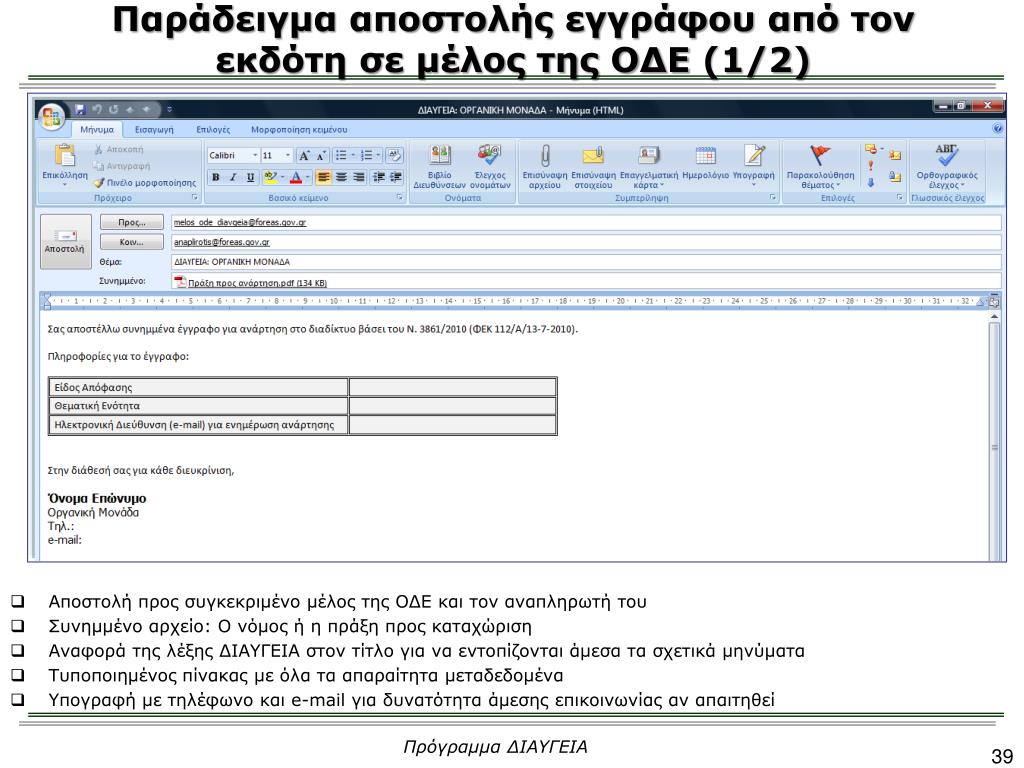
Task: Customize quick access toolbar dropdown arrow
Action: (169, 110)
